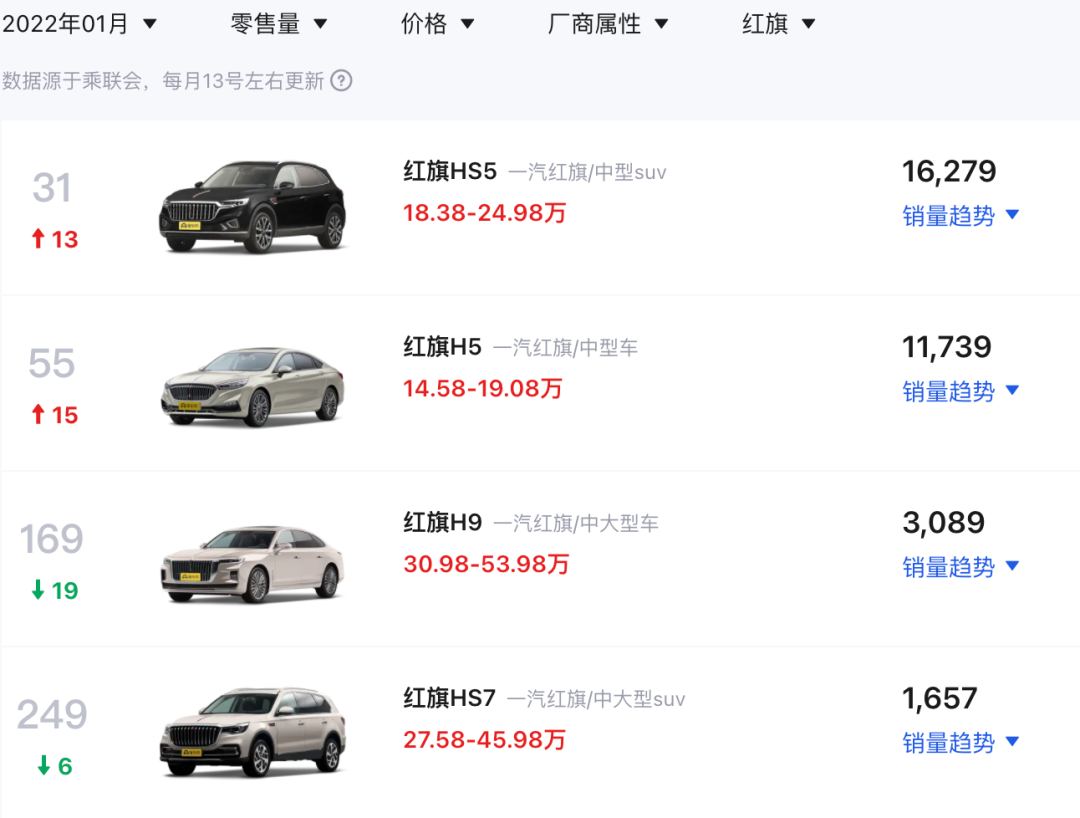Open the 零售量 filter dropdown
Screen dimensions: 1080x818
(279, 24)
